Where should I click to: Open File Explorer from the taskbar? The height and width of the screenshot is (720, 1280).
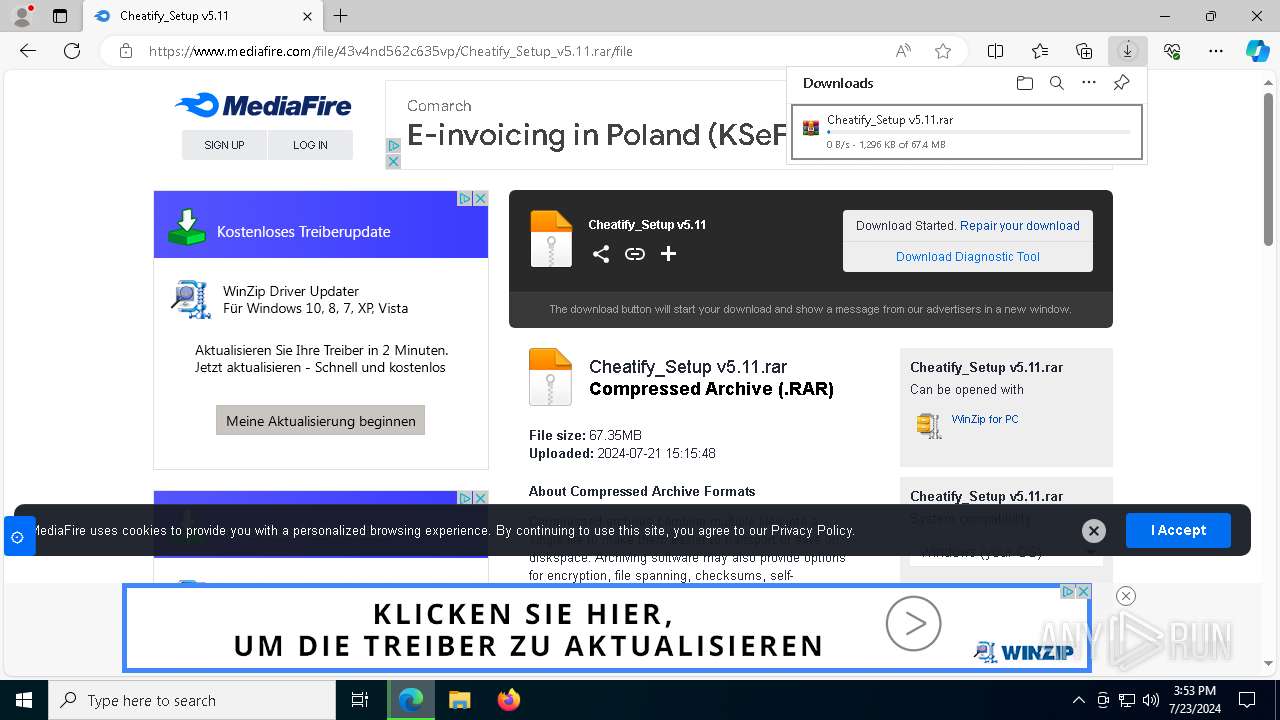(460, 700)
